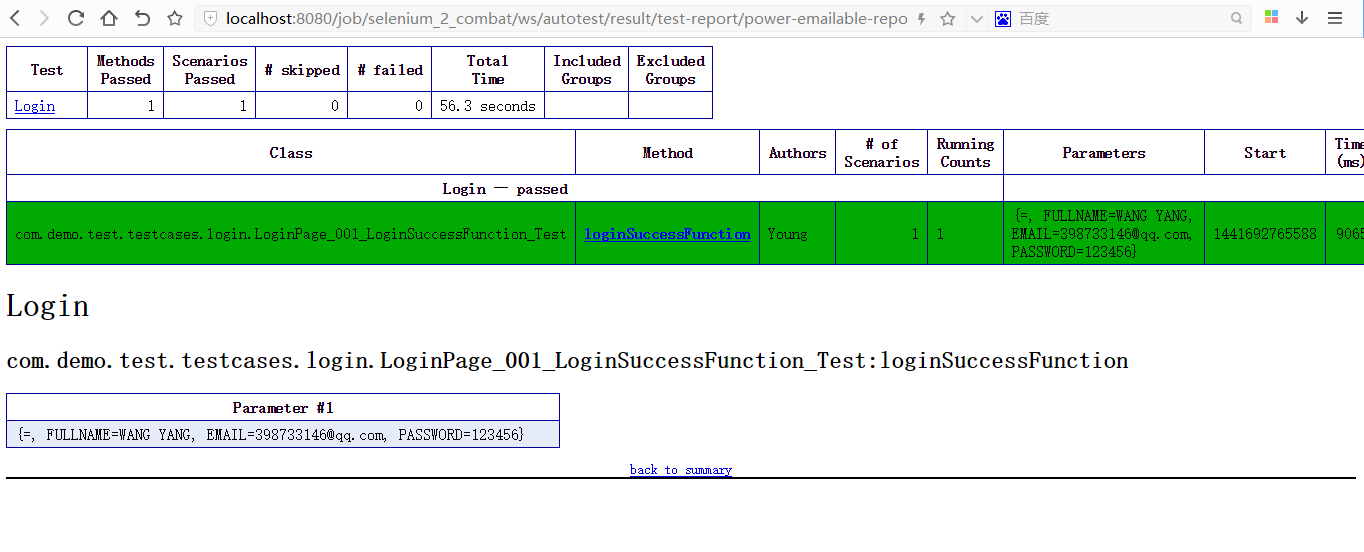Click the Parameters column header
This screenshot has height=552, width=1364.
click(1104, 153)
